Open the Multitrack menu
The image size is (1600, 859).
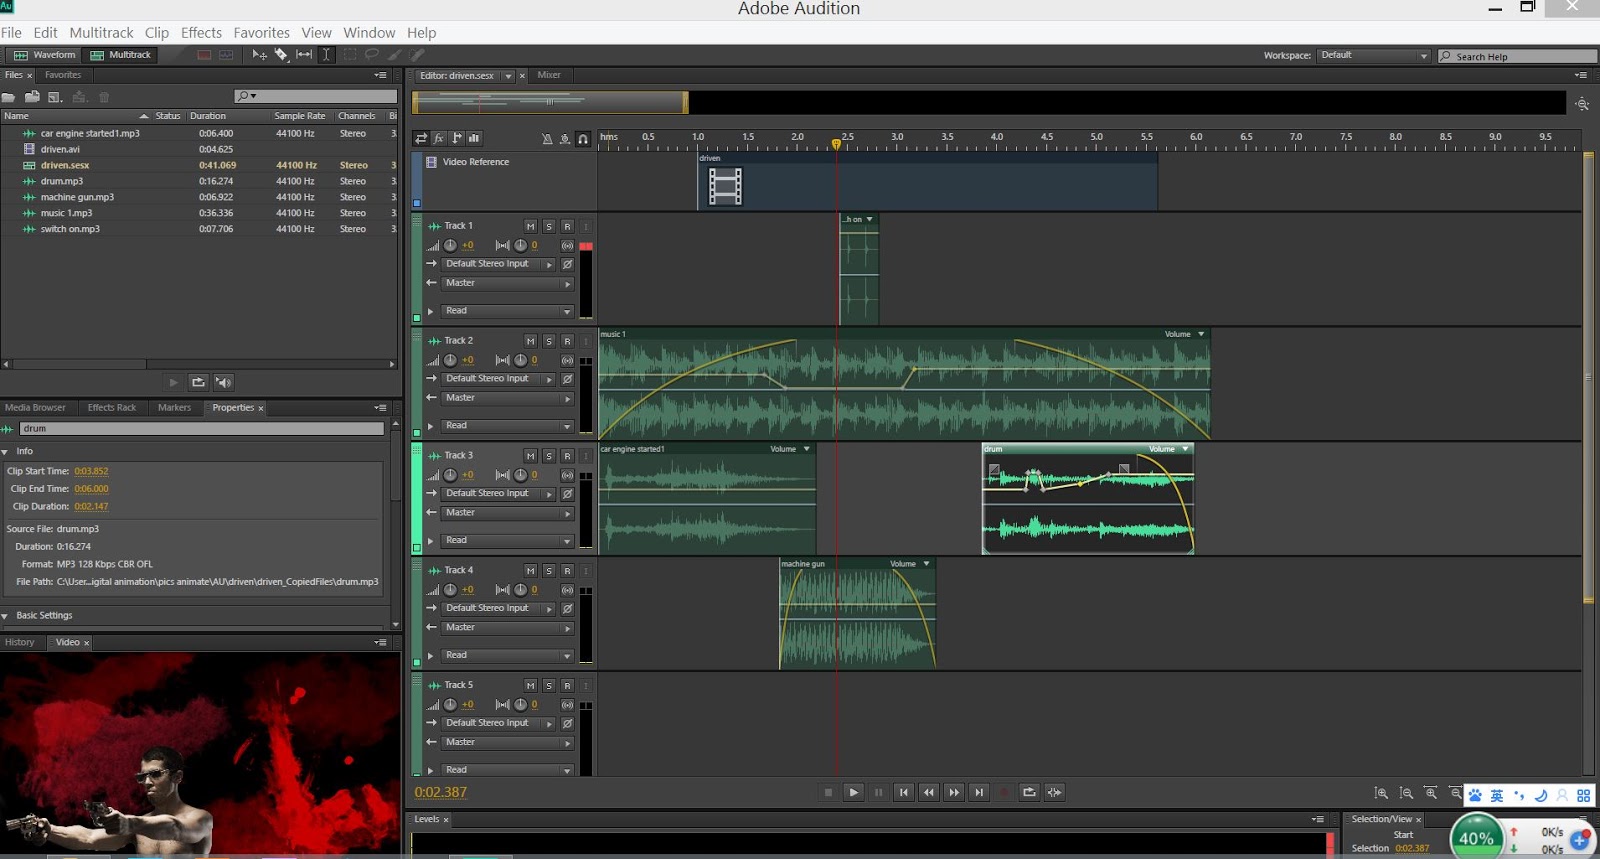[x=101, y=33]
